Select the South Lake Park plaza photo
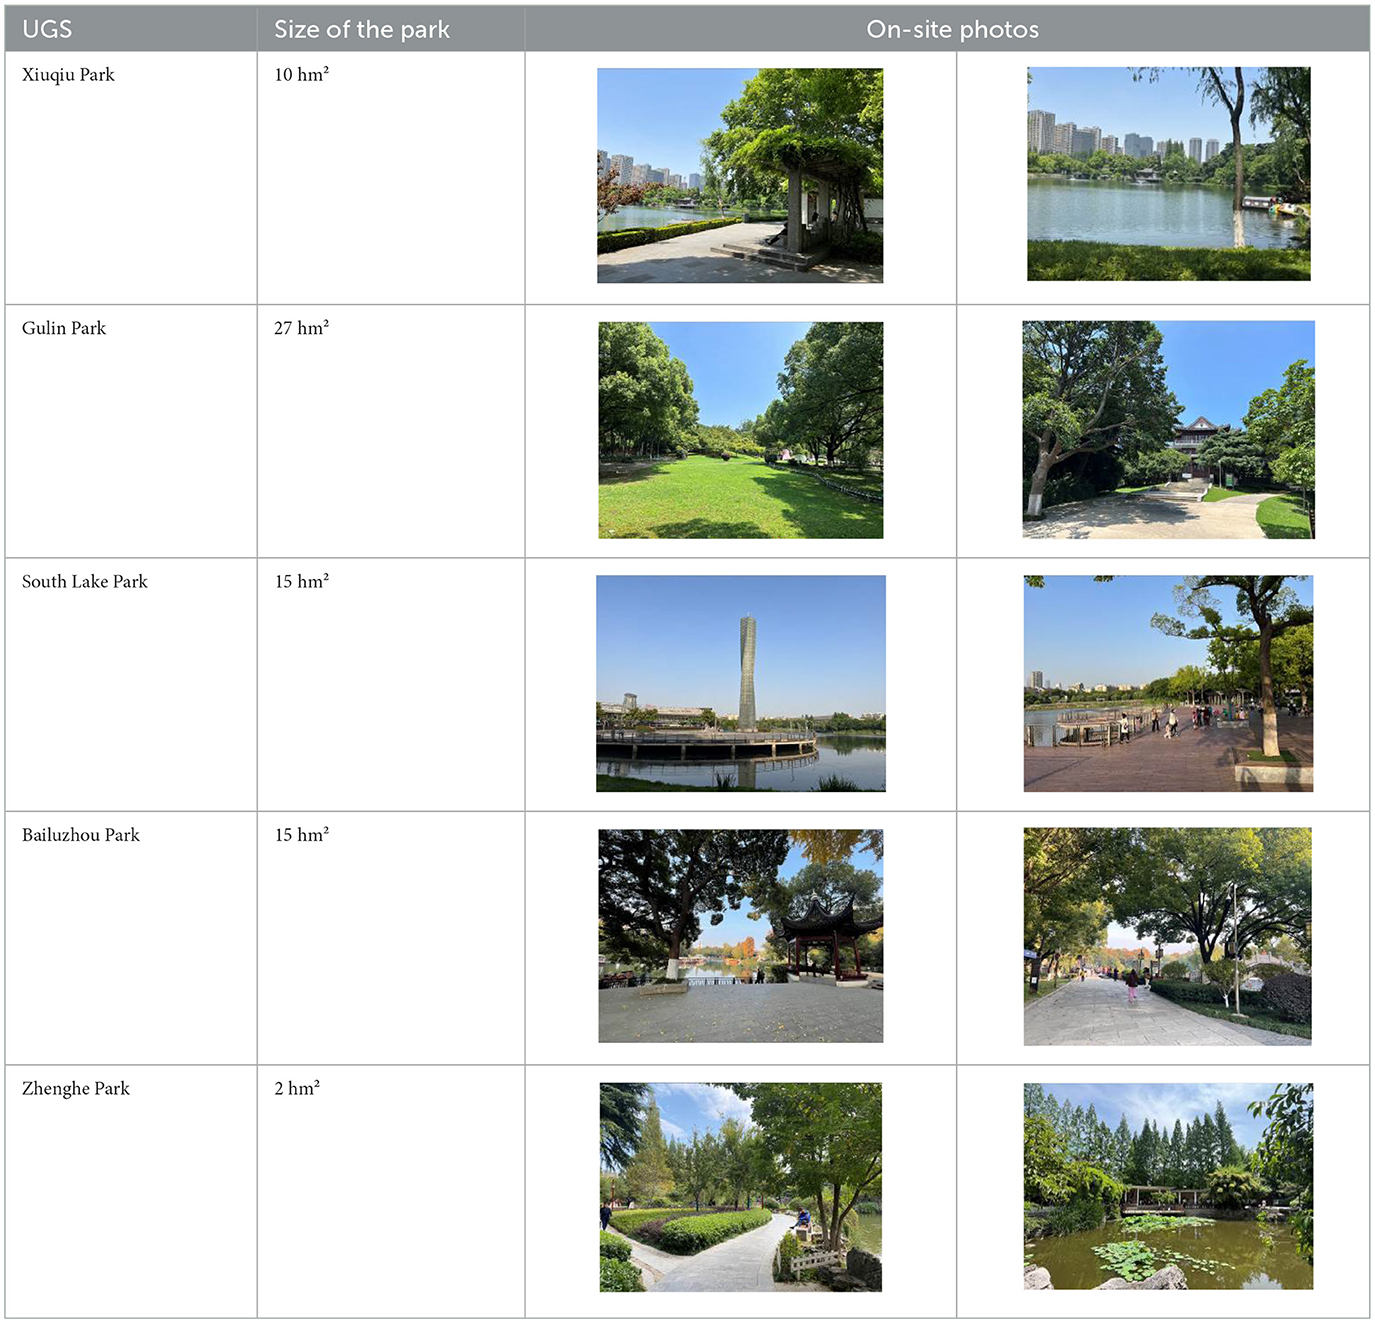 tap(1168, 683)
